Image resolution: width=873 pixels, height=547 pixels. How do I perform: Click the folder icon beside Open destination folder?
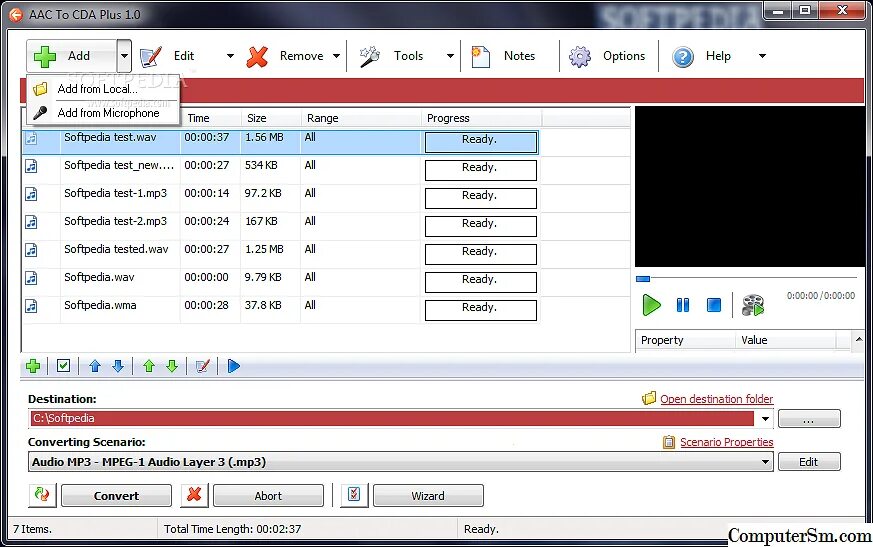[x=649, y=398]
